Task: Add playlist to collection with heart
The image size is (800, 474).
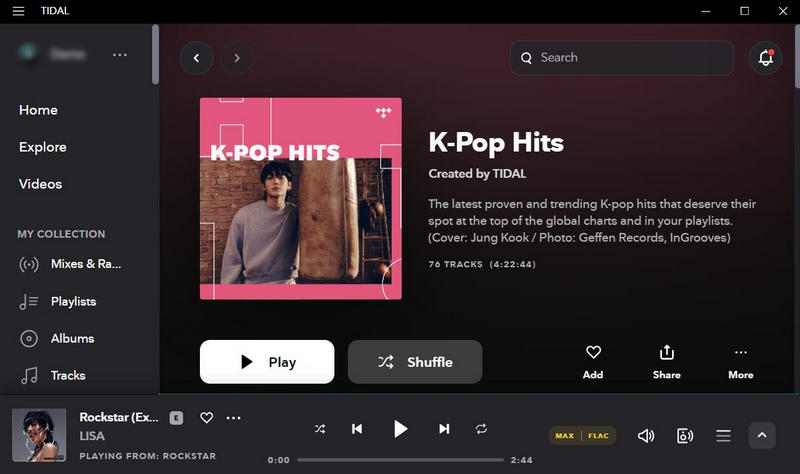Action: (x=593, y=362)
